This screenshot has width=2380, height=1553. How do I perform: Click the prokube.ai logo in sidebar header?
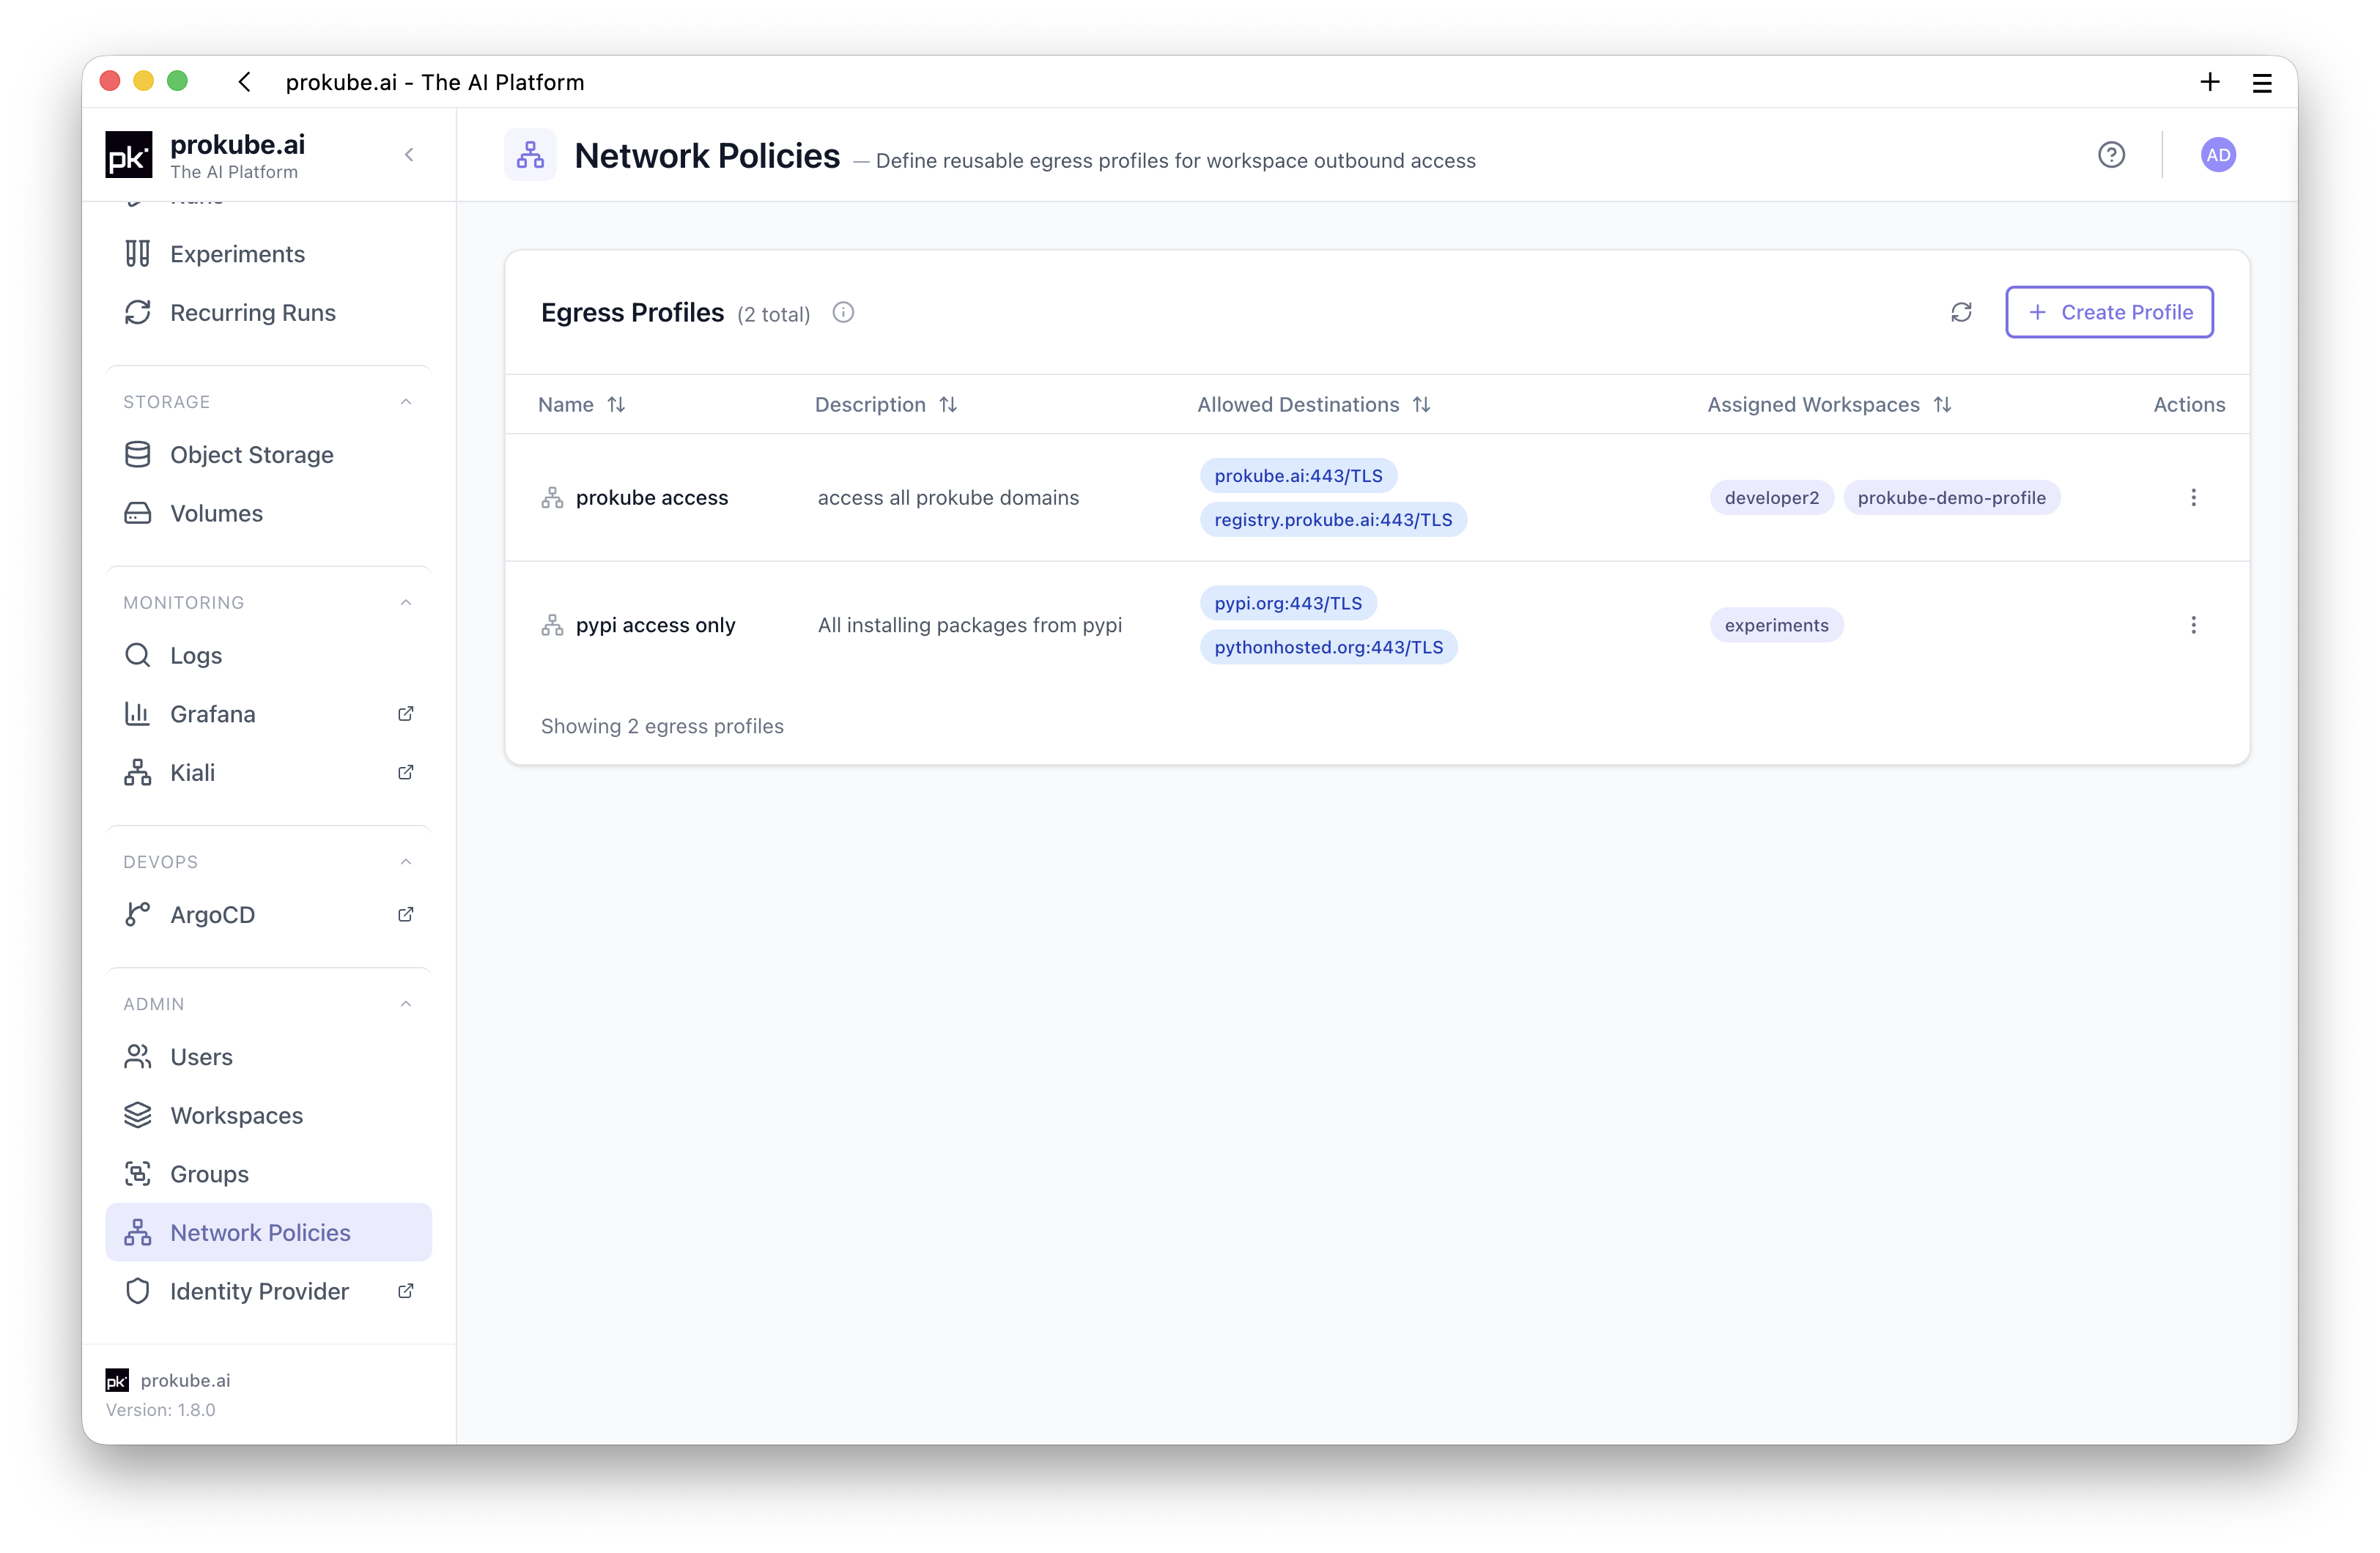tap(129, 155)
